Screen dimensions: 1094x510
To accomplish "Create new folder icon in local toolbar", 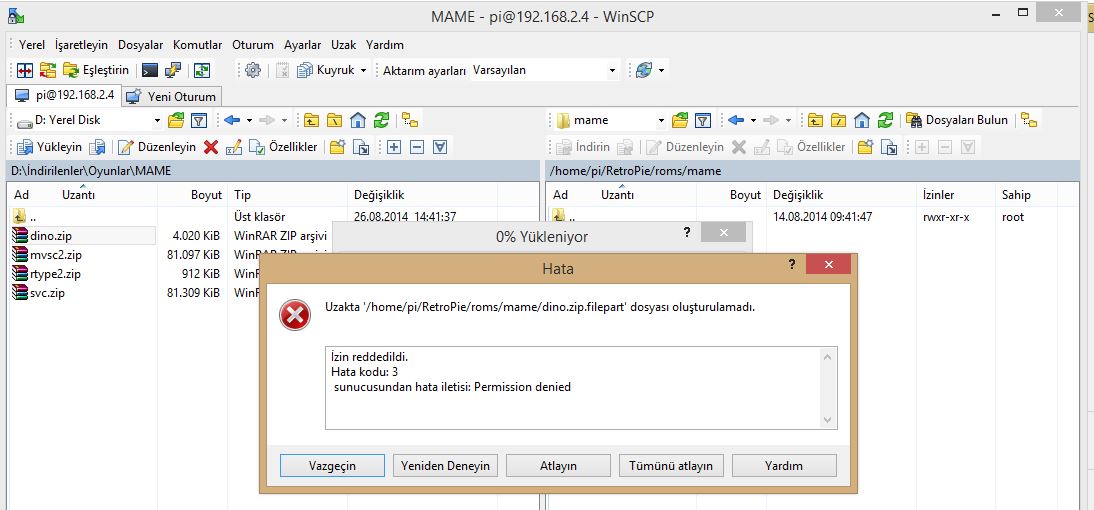I will coord(338,147).
